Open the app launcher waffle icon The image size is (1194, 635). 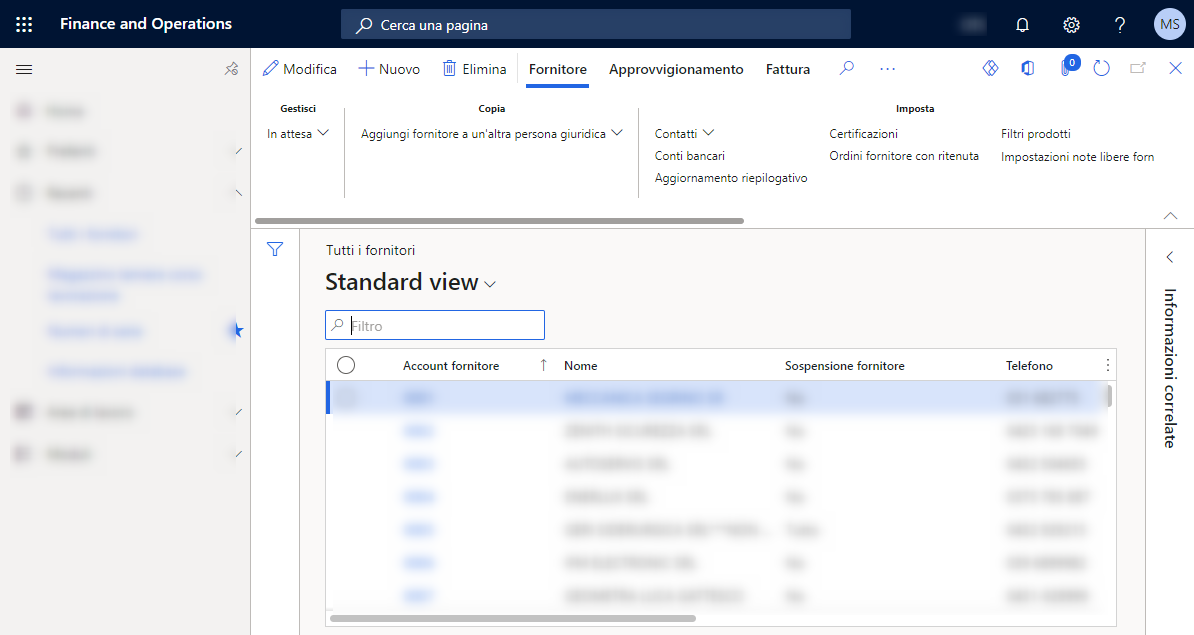(24, 23)
